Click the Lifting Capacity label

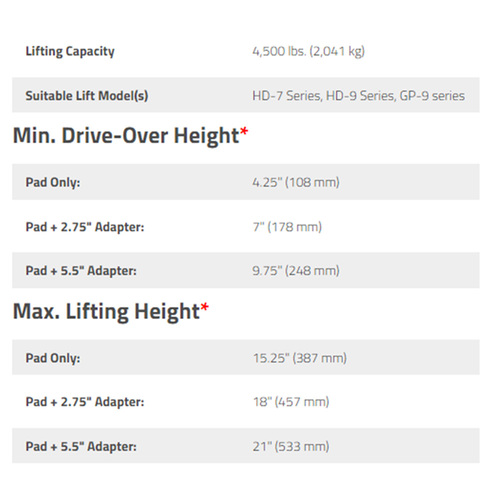click(x=70, y=51)
